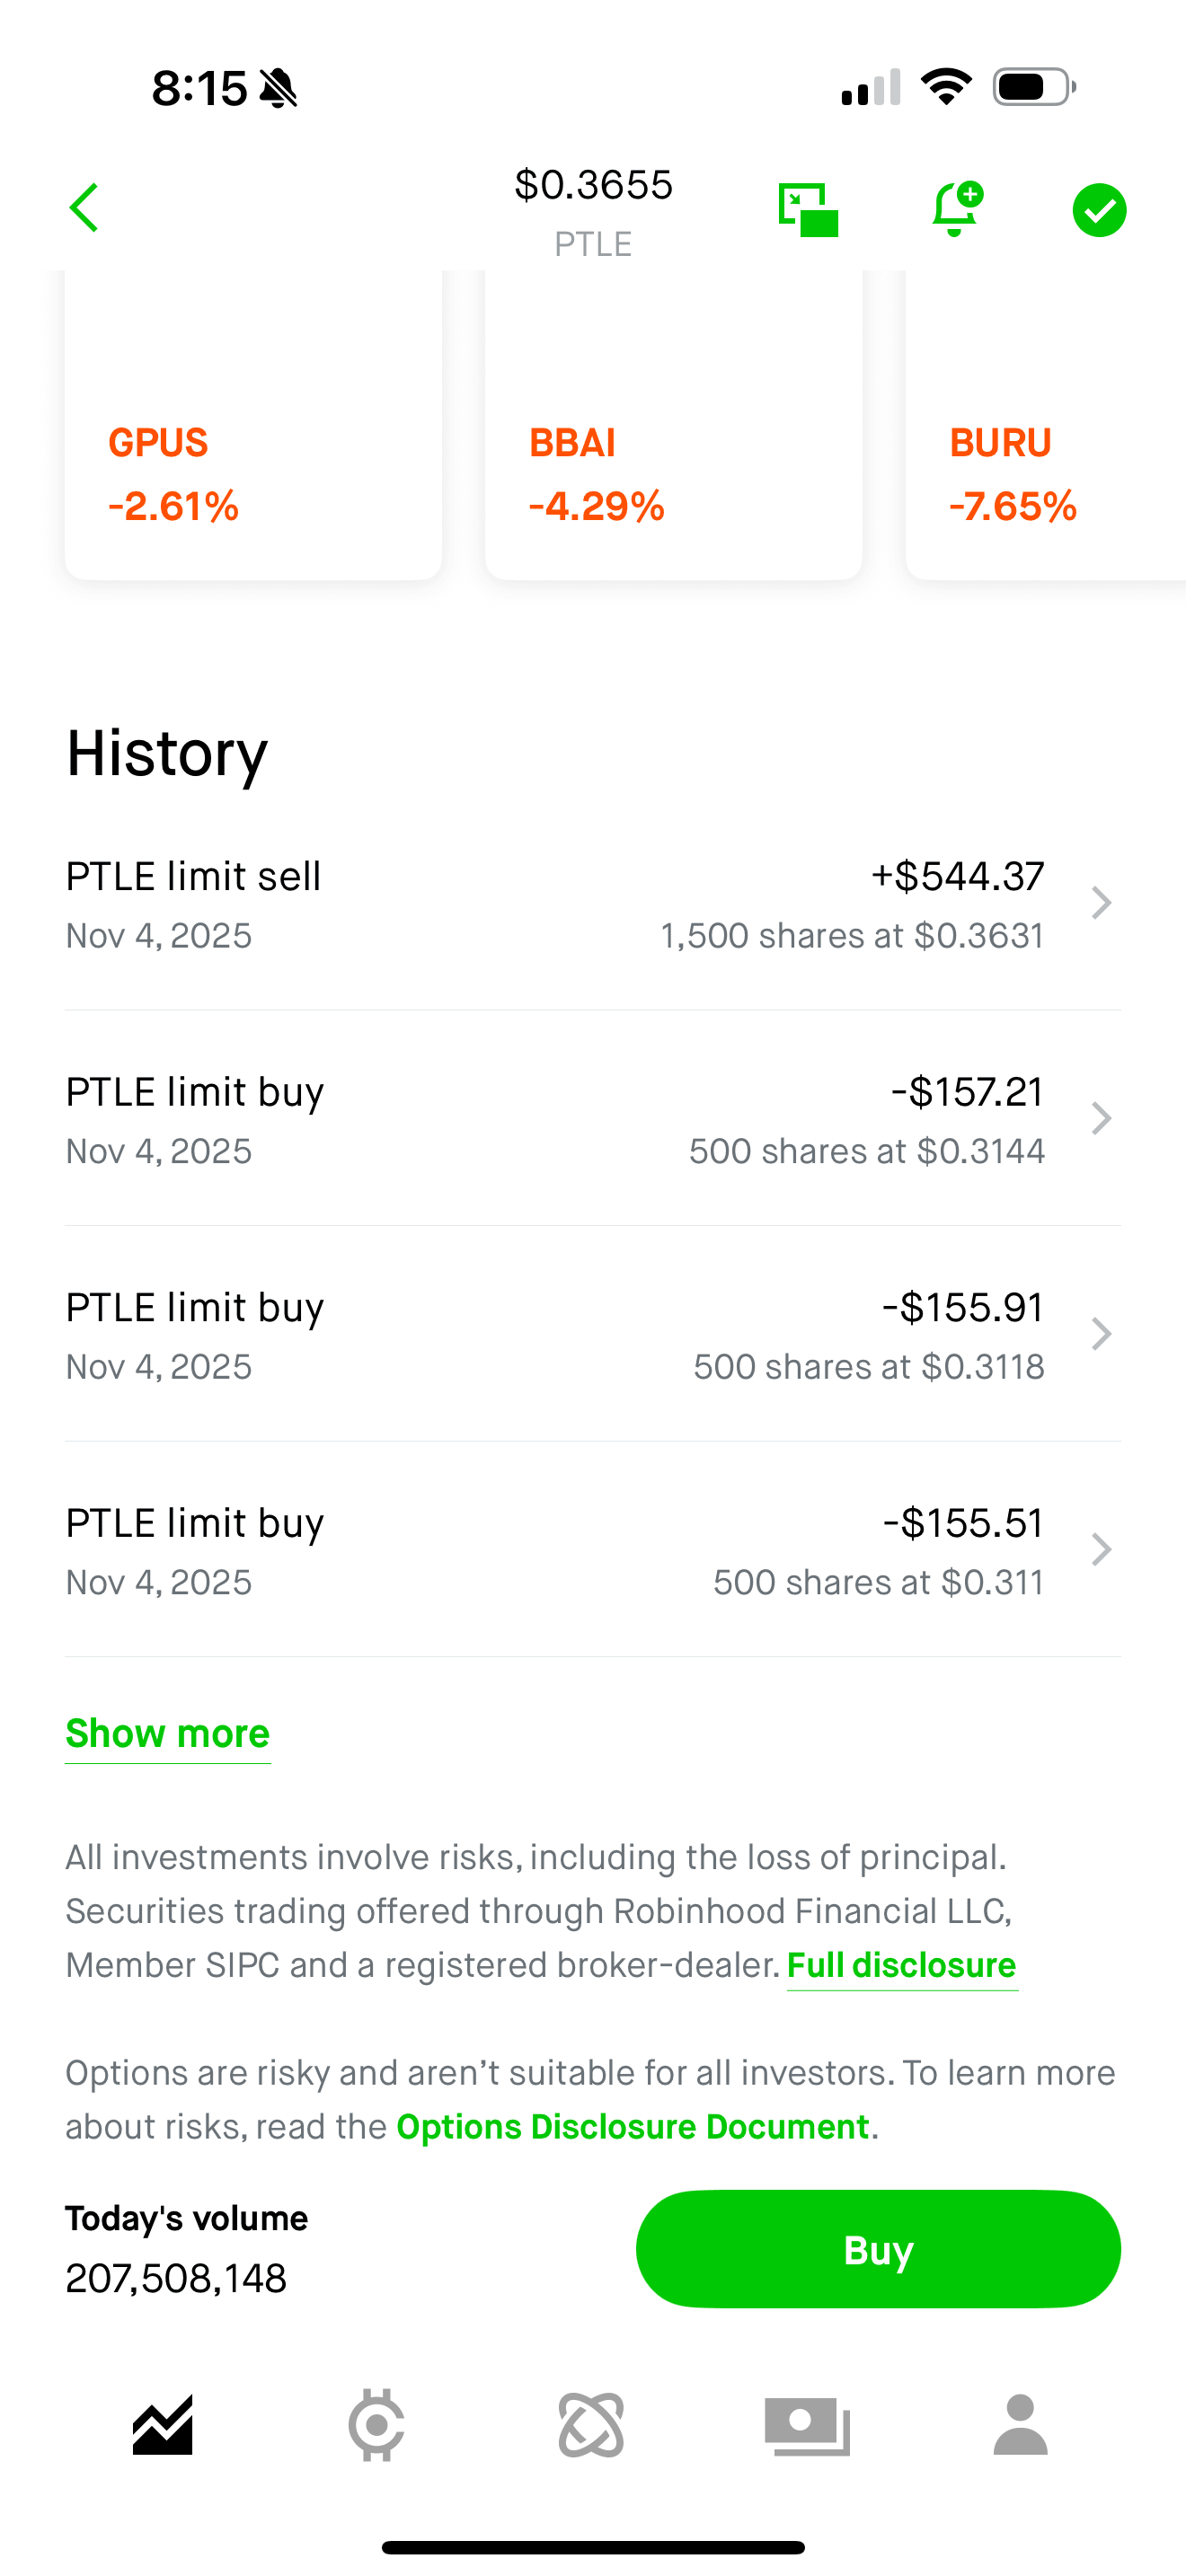1186x2576 pixels.
Task: Open the orbit-shaped Explore tab icon
Action: [x=591, y=2425]
